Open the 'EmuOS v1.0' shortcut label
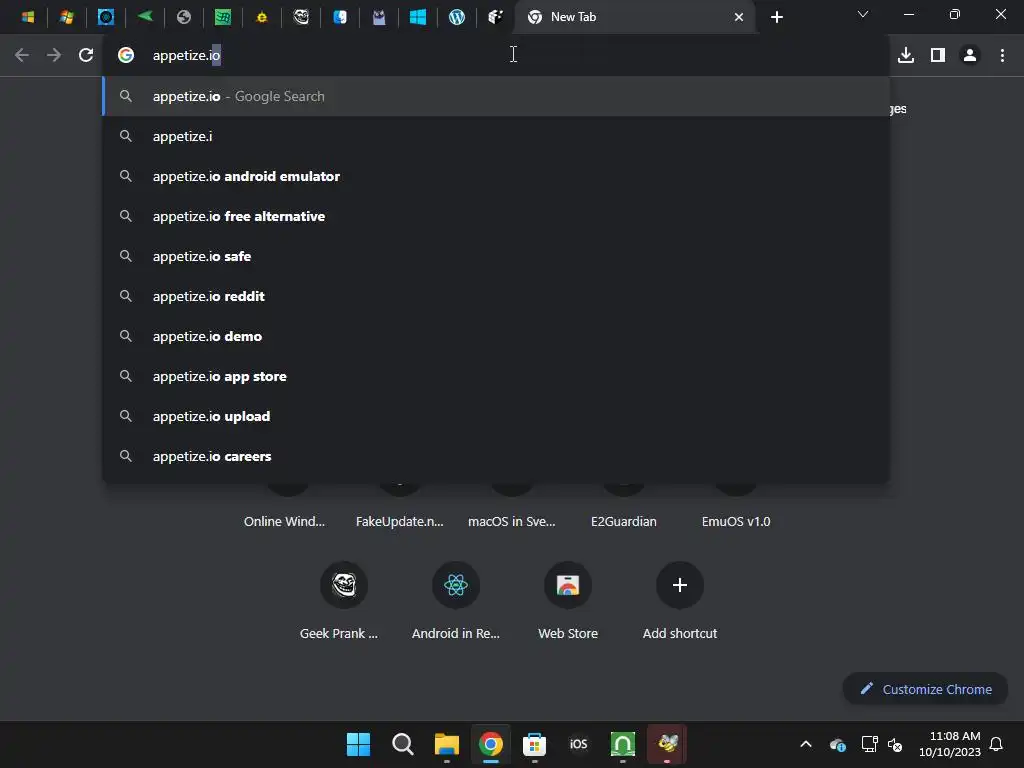 click(736, 521)
